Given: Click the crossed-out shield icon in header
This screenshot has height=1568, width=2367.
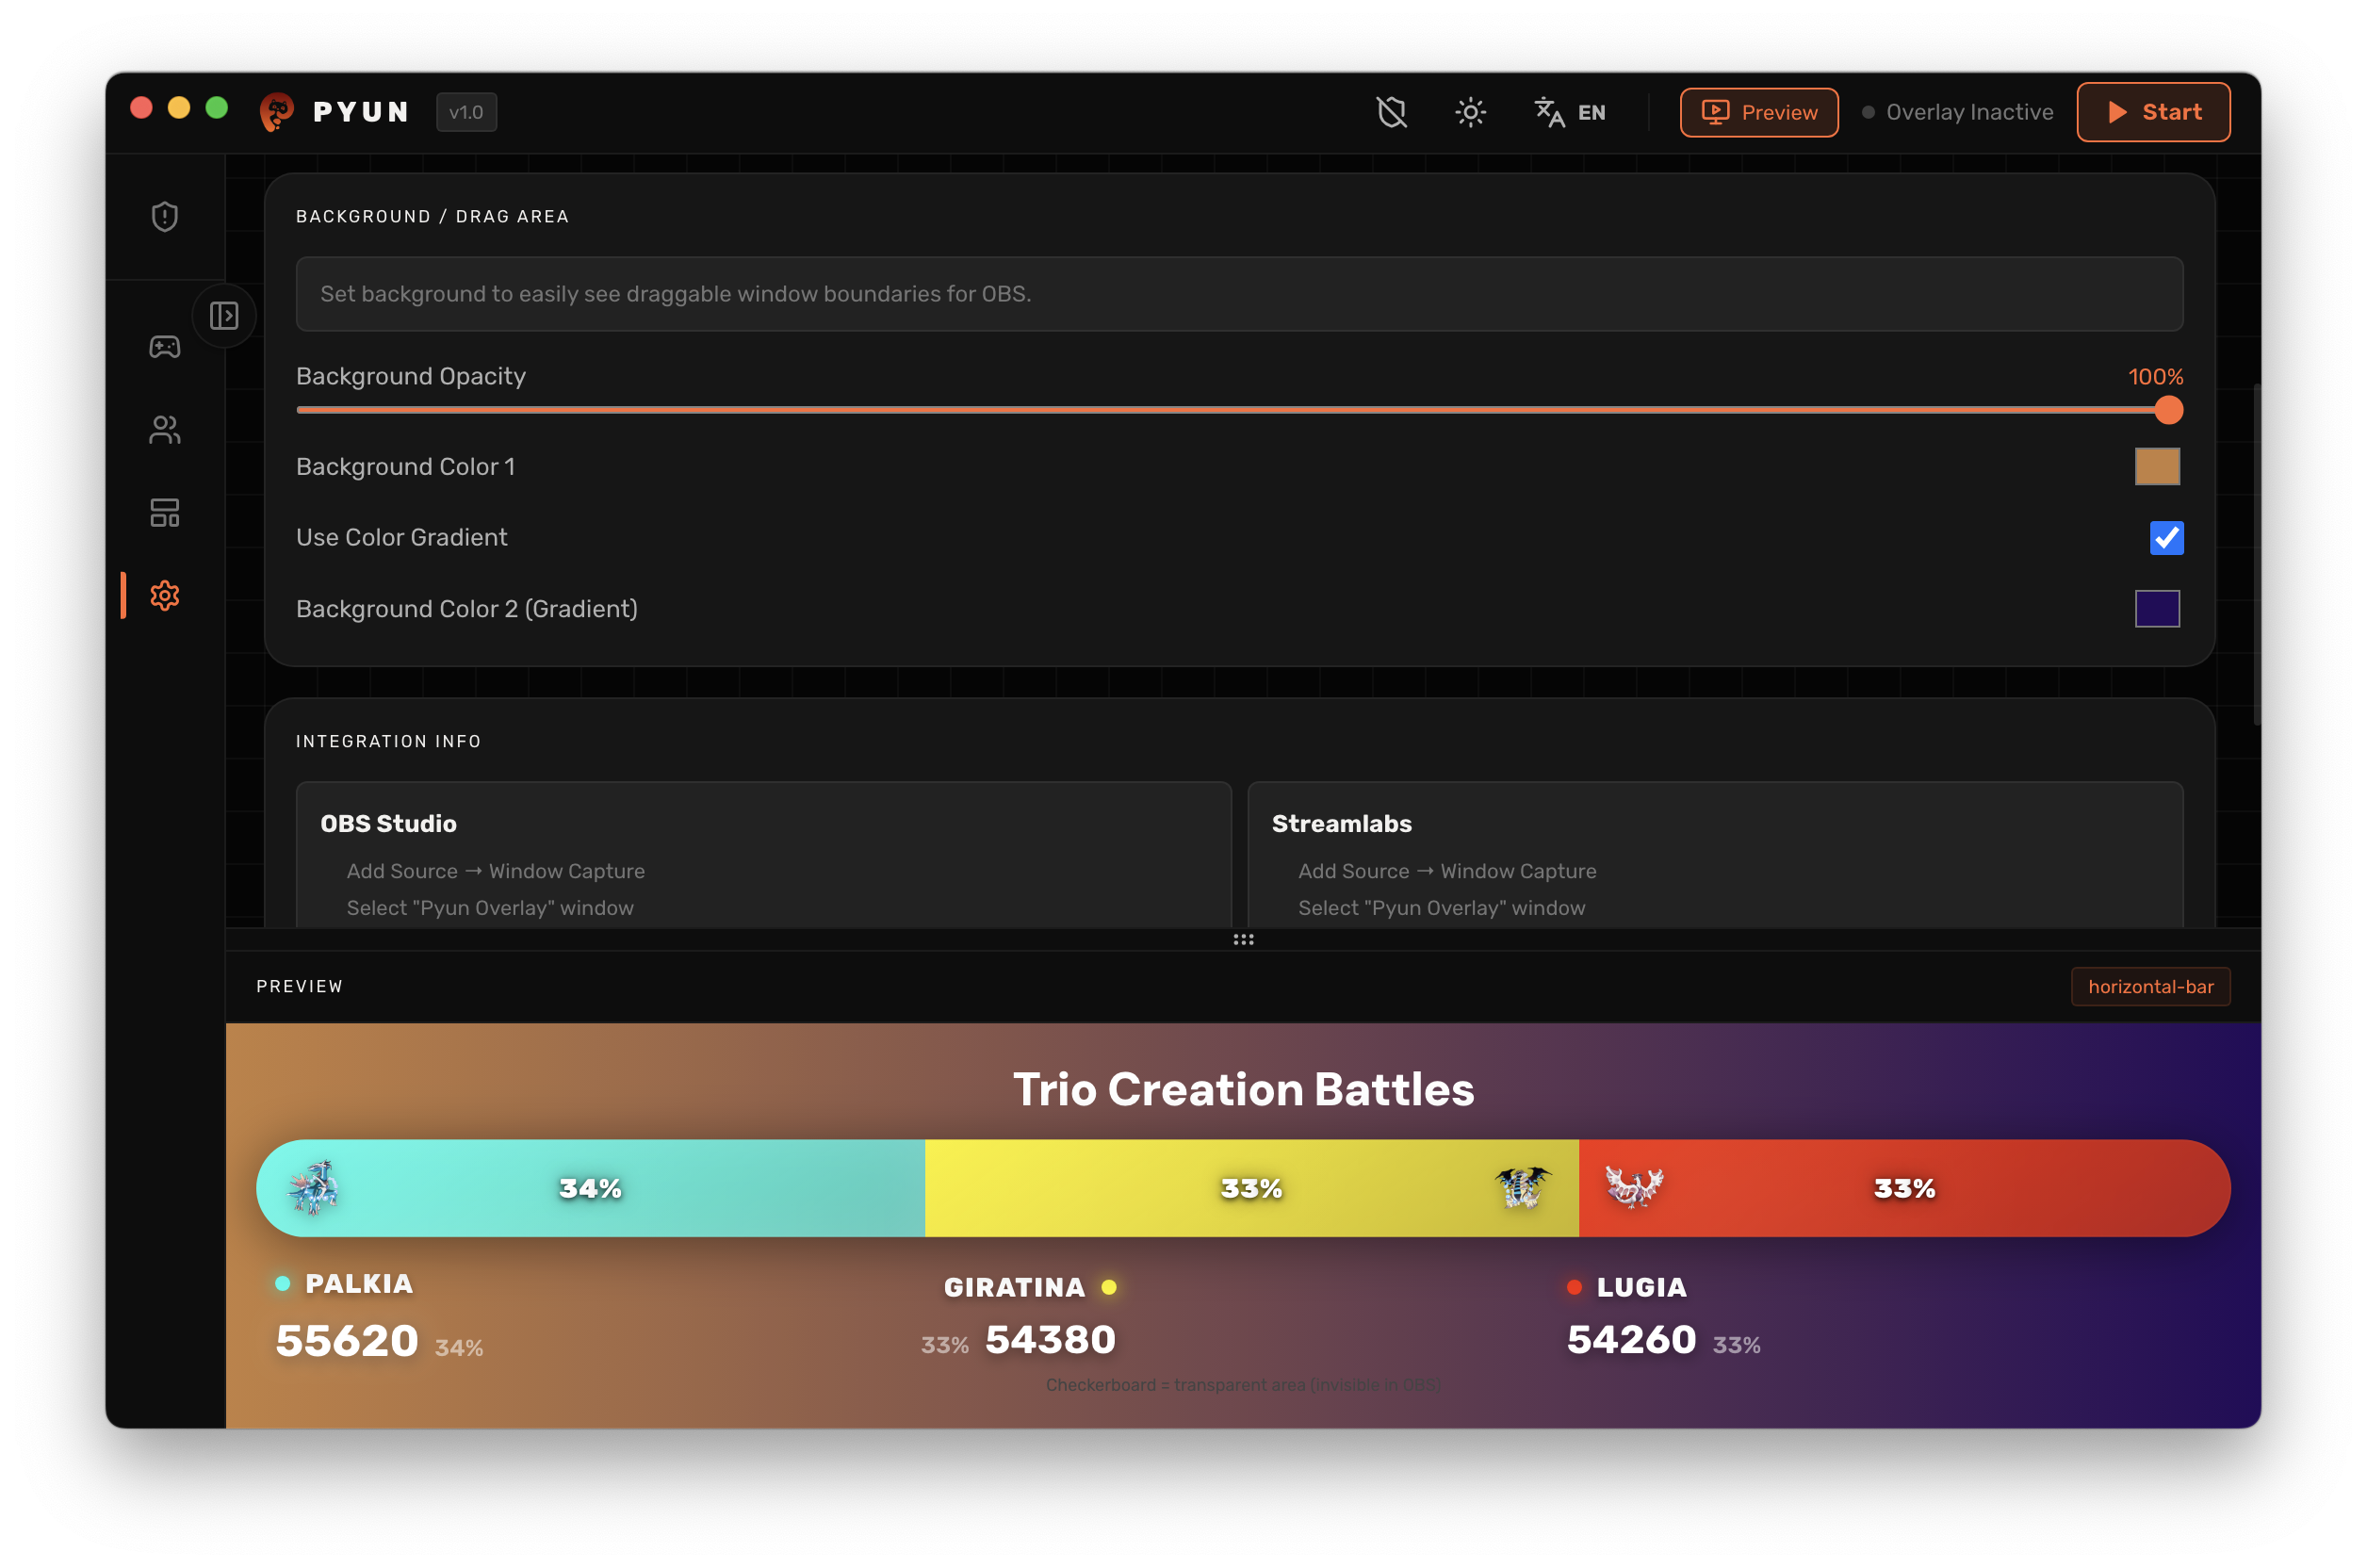Looking at the screenshot, I should pos(1391,112).
